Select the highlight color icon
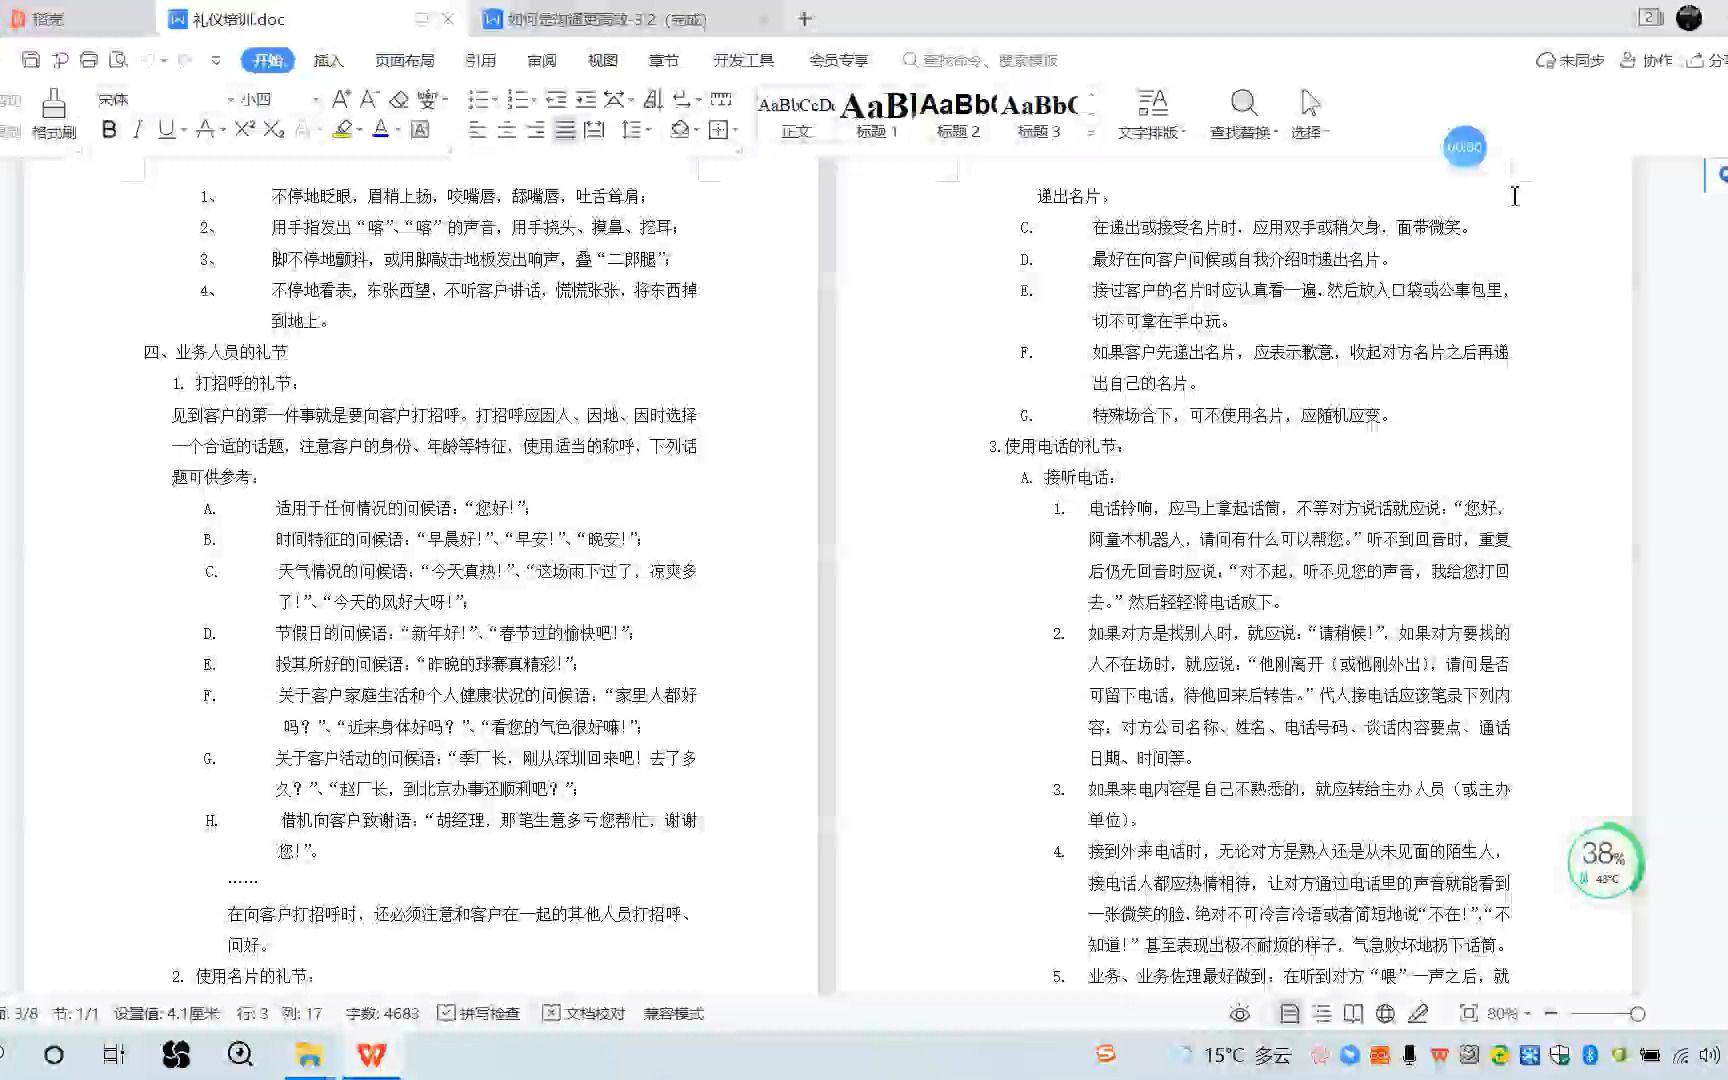The image size is (1728, 1080). pyautogui.click(x=342, y=130)
